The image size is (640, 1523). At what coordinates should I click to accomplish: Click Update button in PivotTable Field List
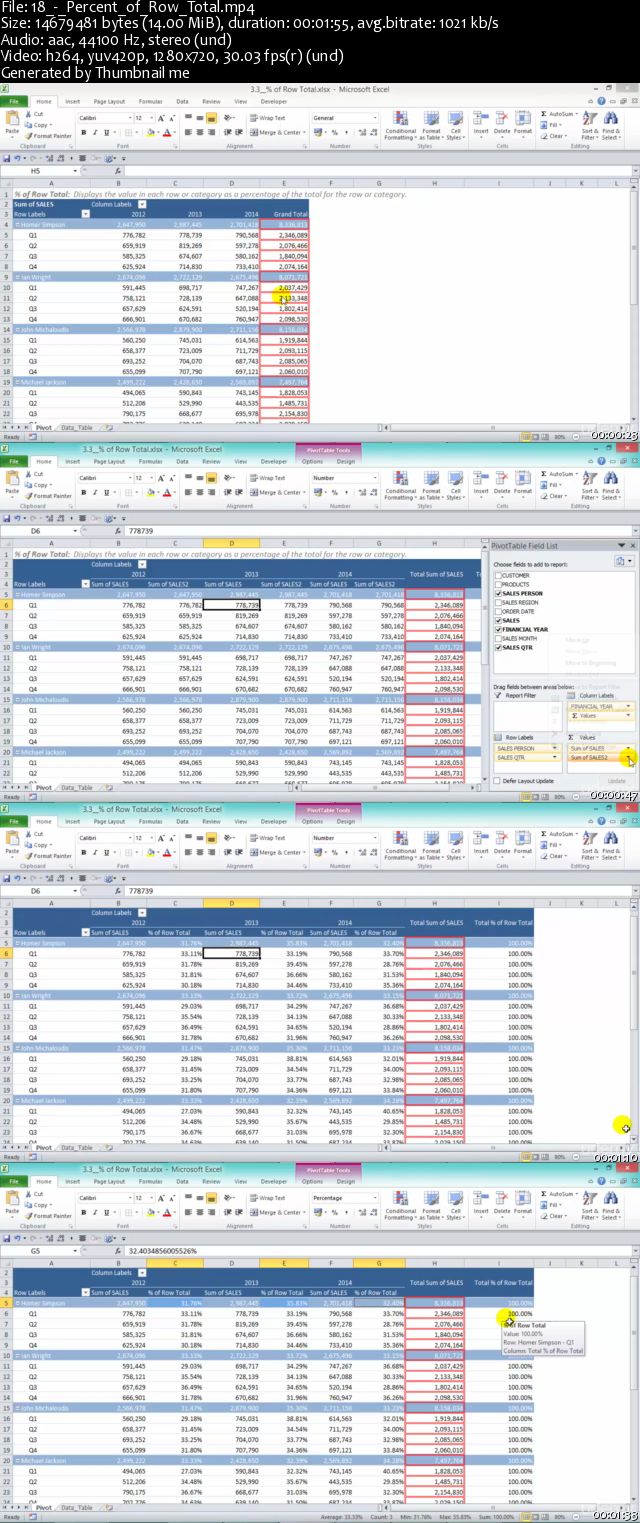[x=617, y=780]
